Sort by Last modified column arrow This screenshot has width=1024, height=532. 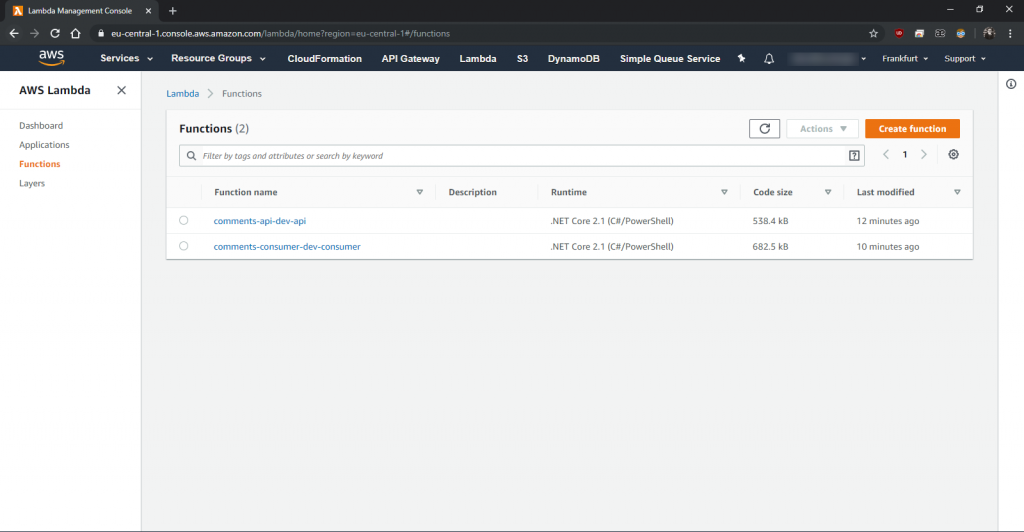[x=957, y=192]
